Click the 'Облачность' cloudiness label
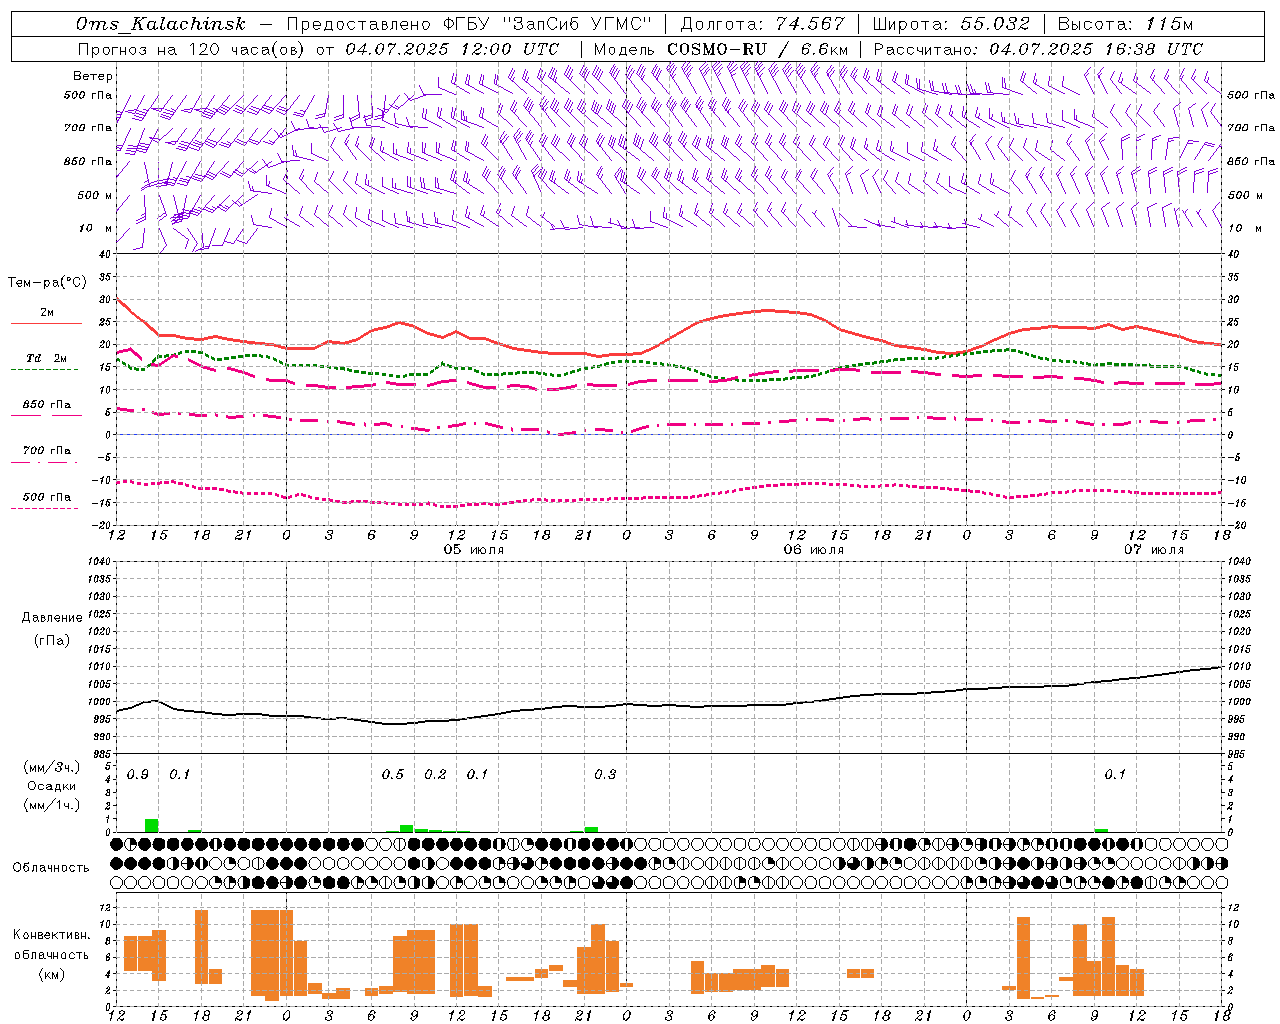1280x1024 pixels. 51,867
